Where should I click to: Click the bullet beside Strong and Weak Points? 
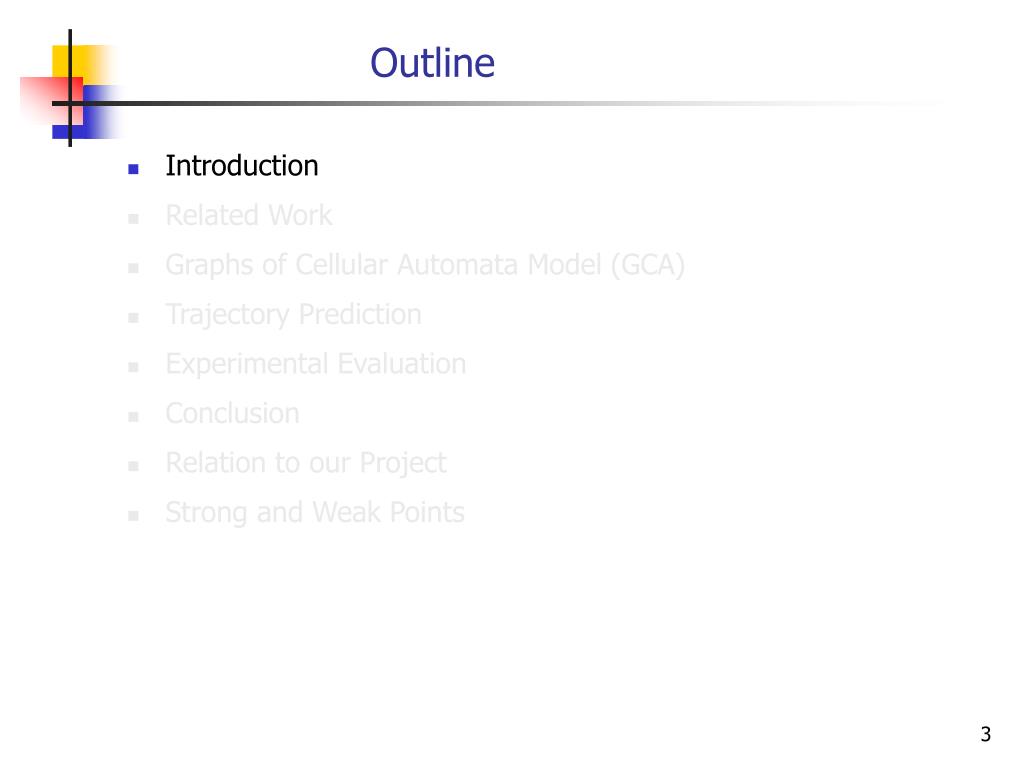(x=133, y=516)
